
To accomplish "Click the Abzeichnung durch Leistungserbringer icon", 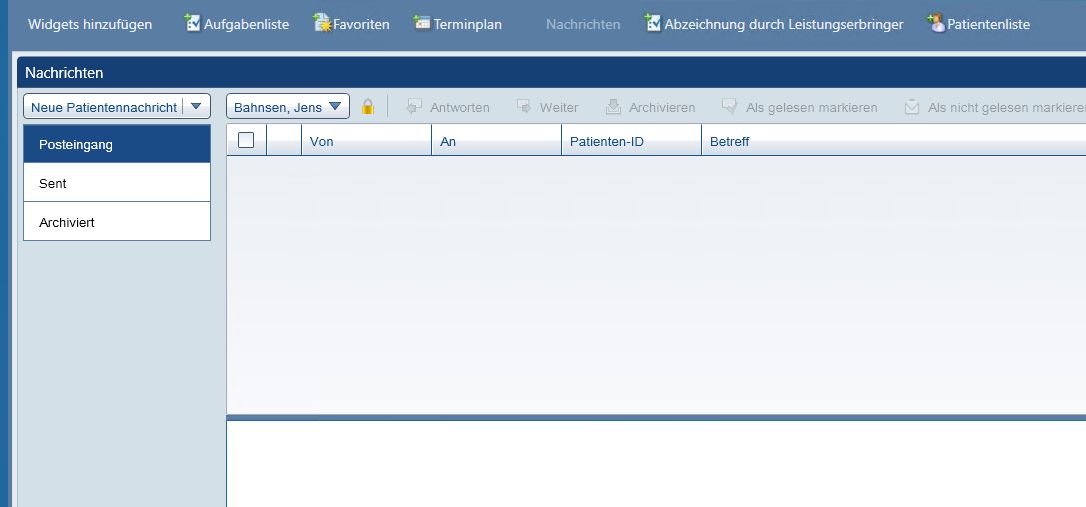I will point(652,23).
